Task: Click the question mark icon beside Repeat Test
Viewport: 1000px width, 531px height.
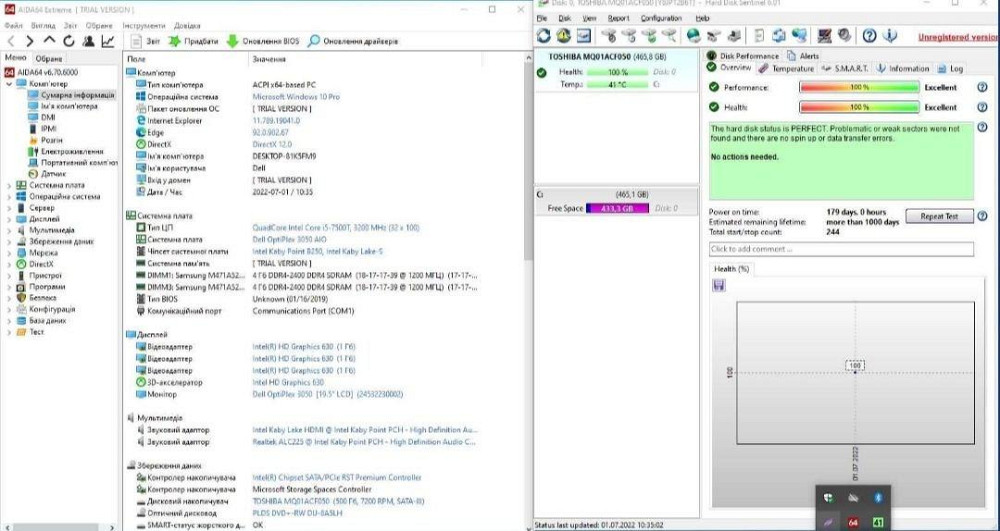Action: [x=982, y=216]
